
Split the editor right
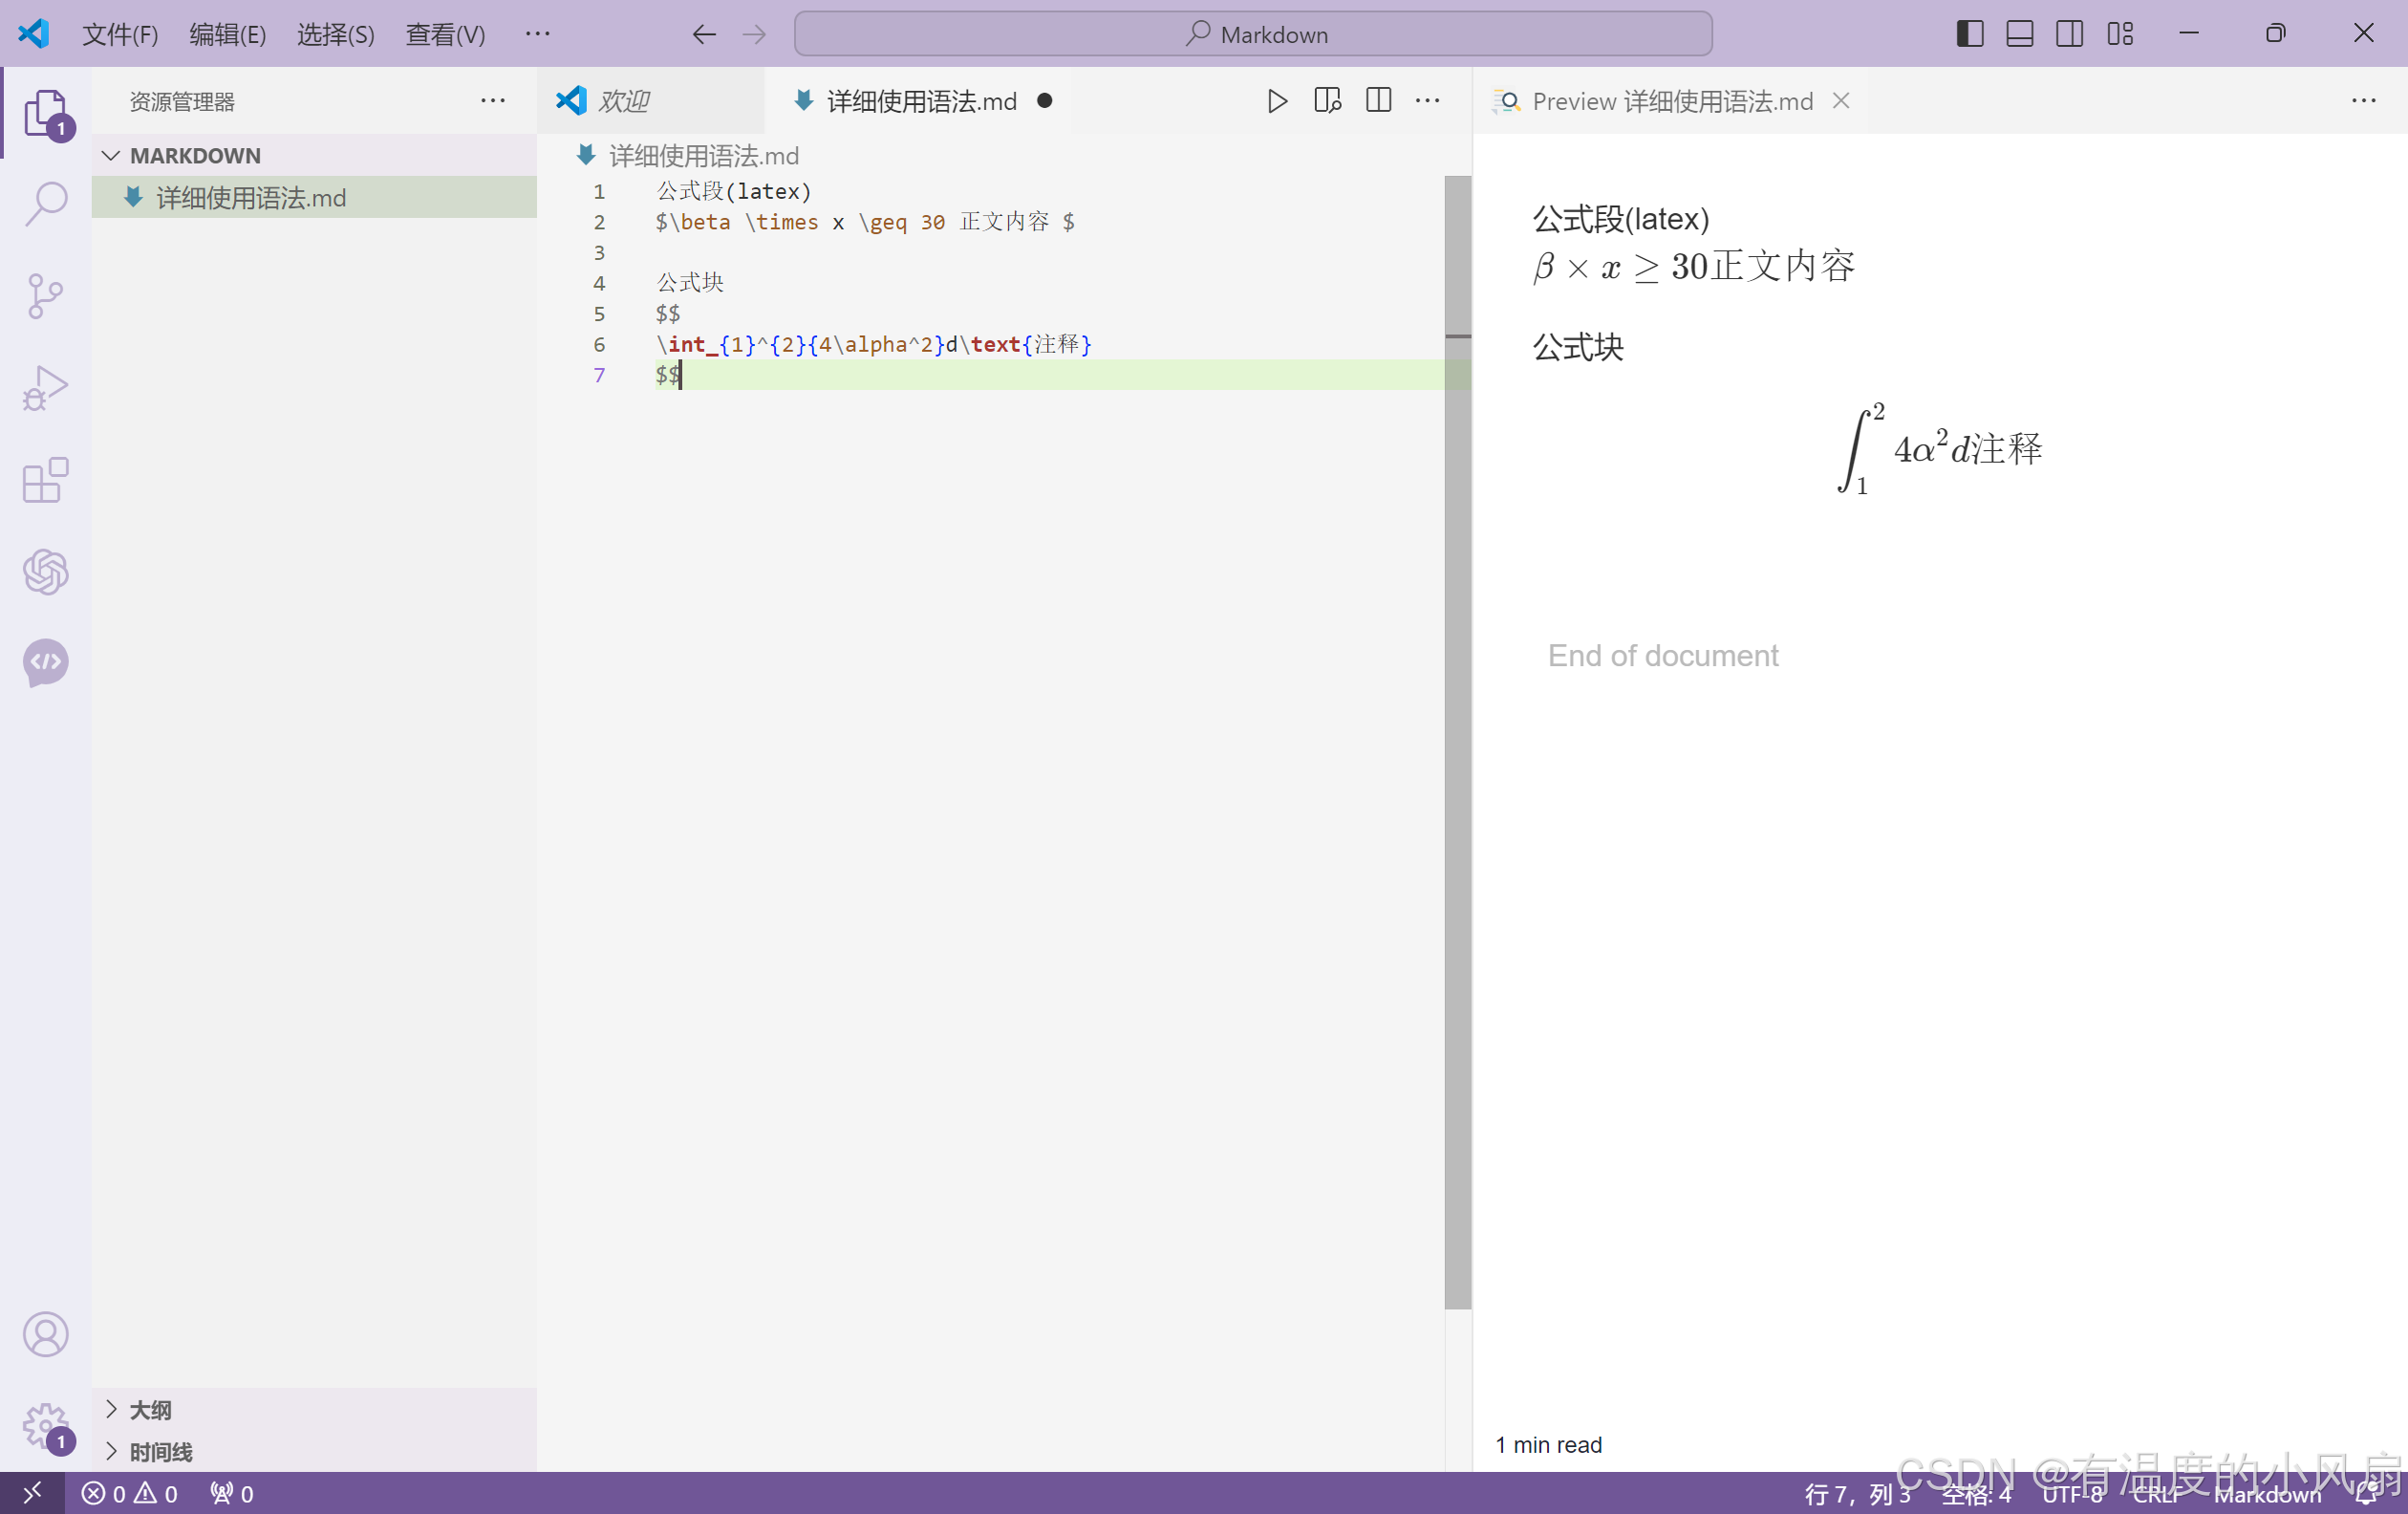(1378, 101)
